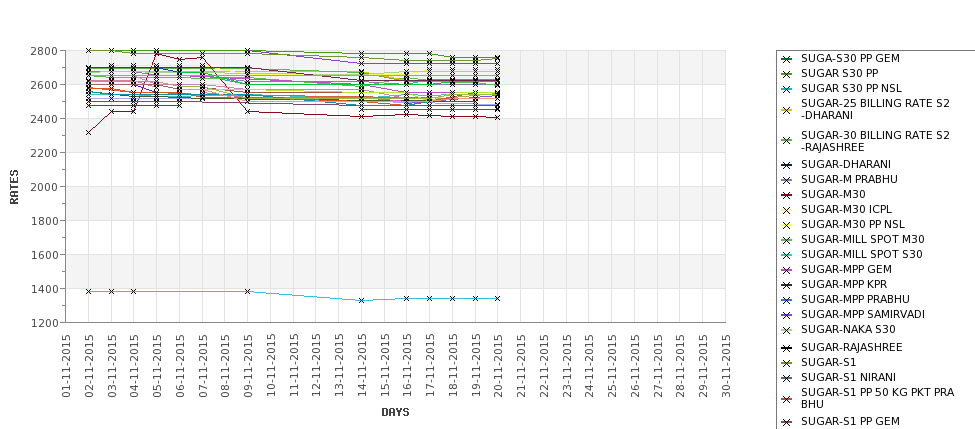Click the dark red point near 2320 on 02-11-2015
This screenshot has width=975, height=429.
coord(88,132)
